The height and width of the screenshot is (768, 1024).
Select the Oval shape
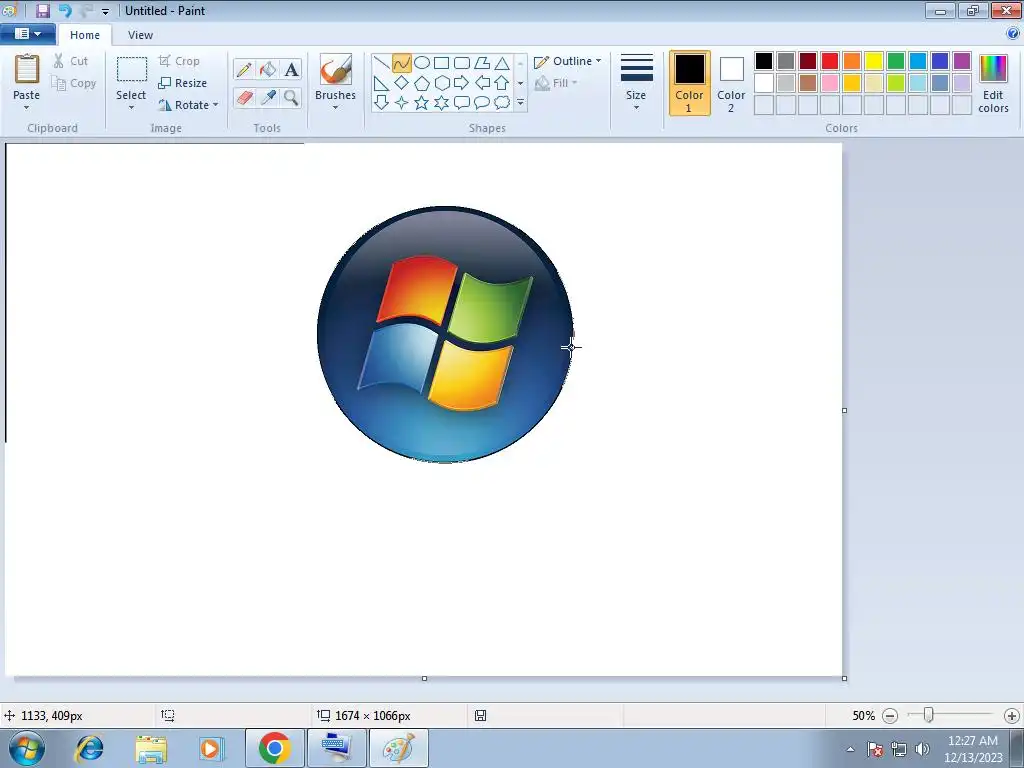click(x=422, y=63)
